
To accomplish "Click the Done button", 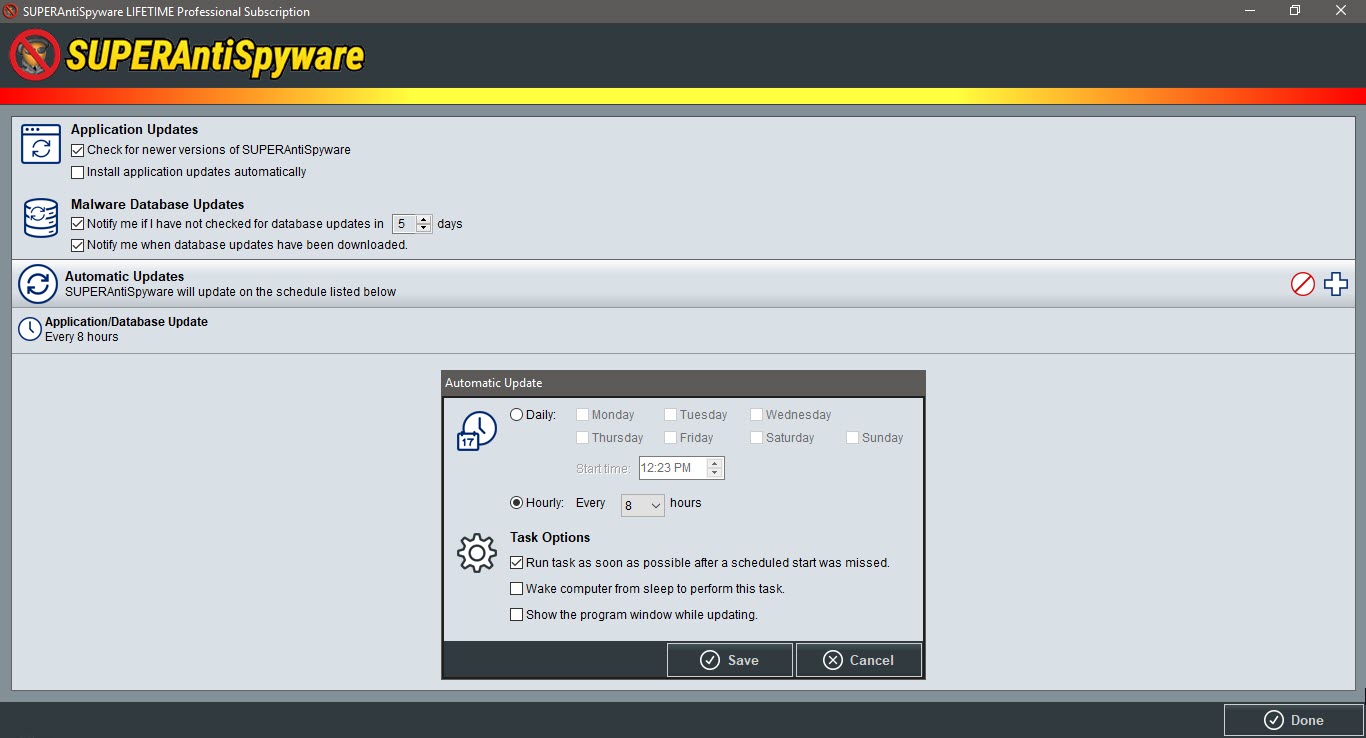I will (1294, 720).
